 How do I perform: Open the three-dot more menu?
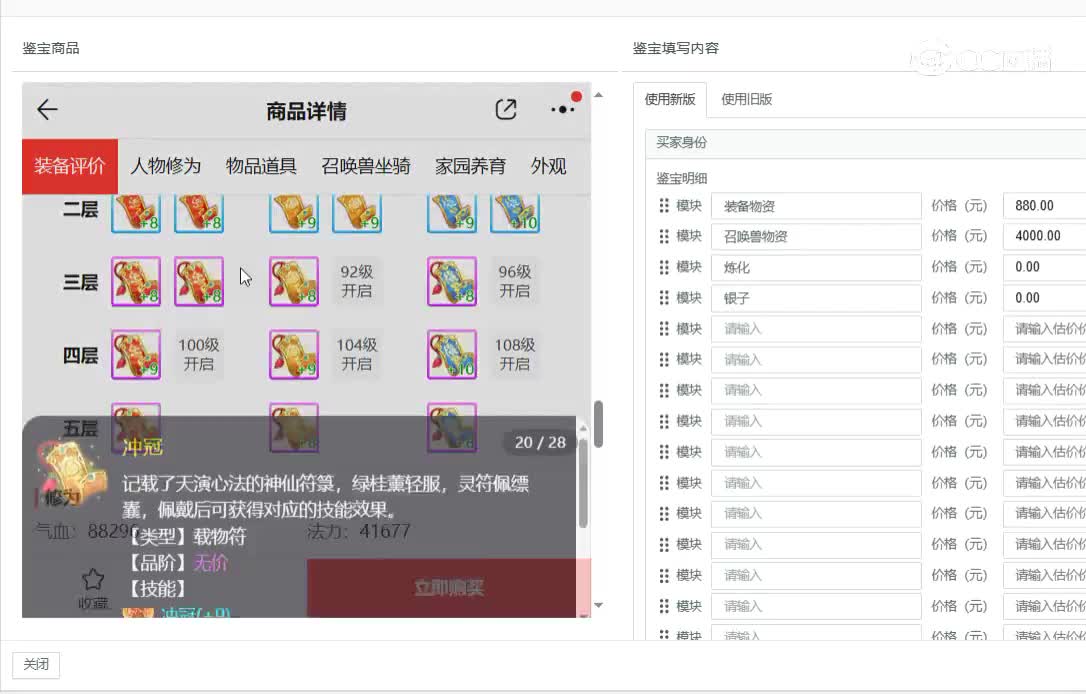point(562,109)
